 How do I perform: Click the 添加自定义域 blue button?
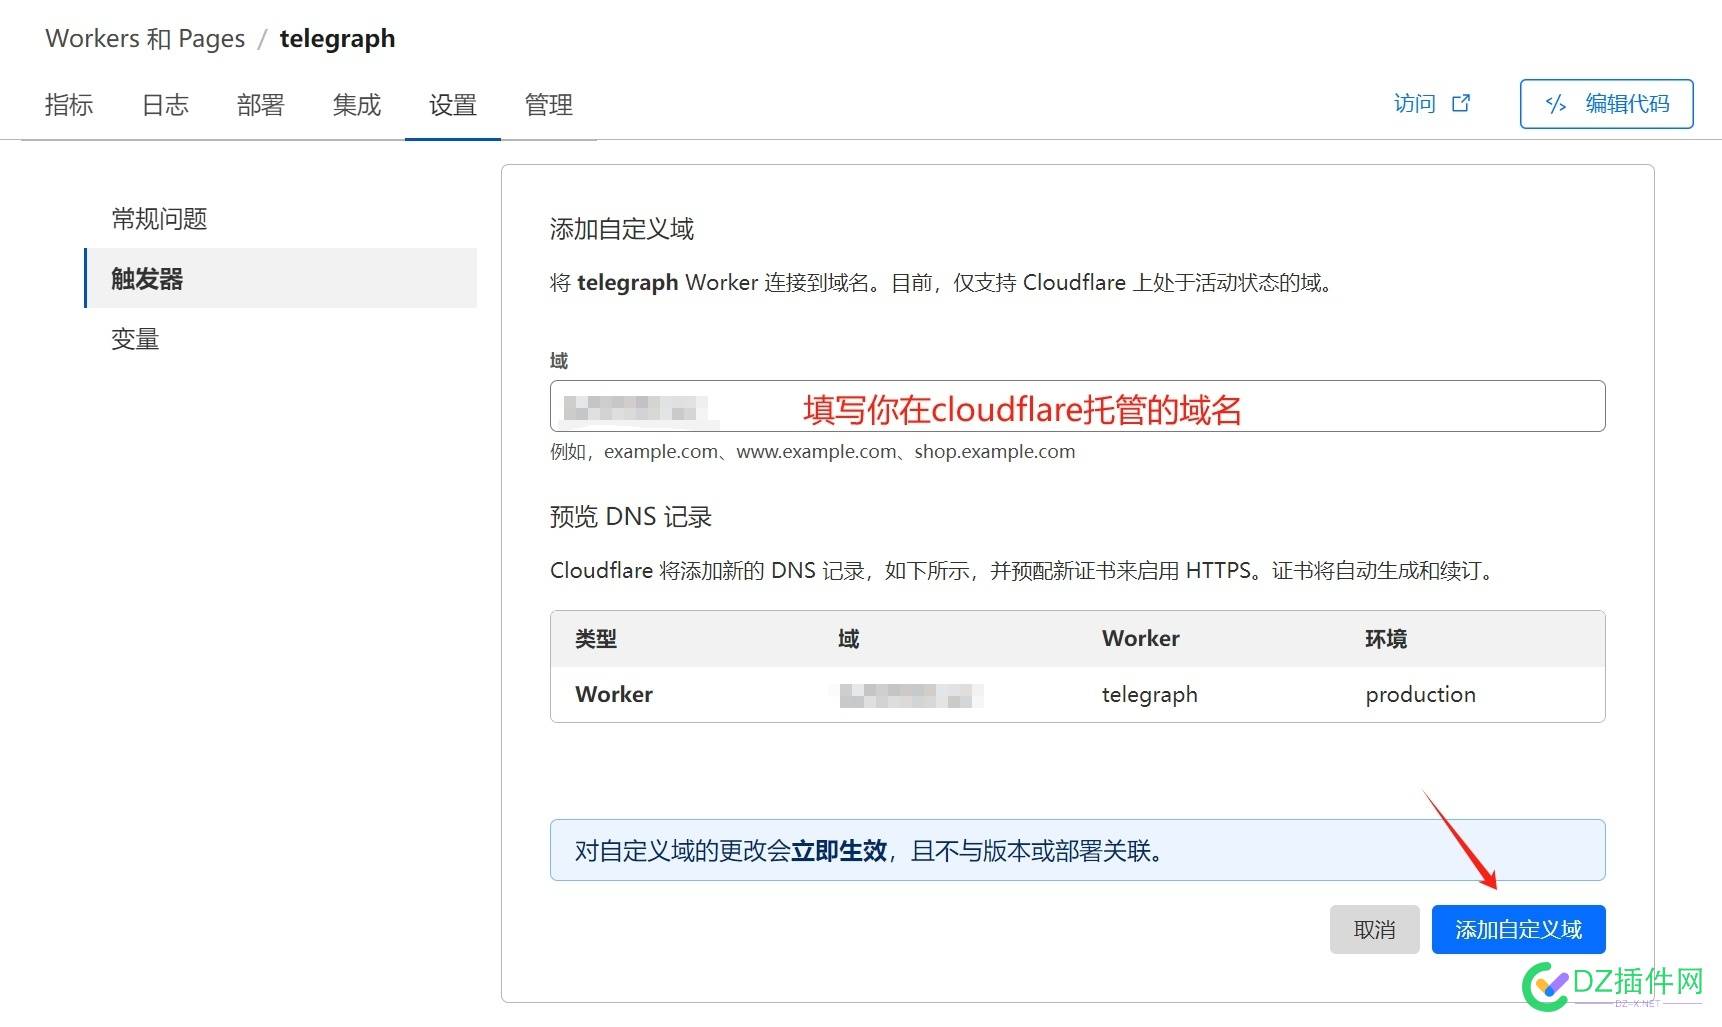(1518, 930)
